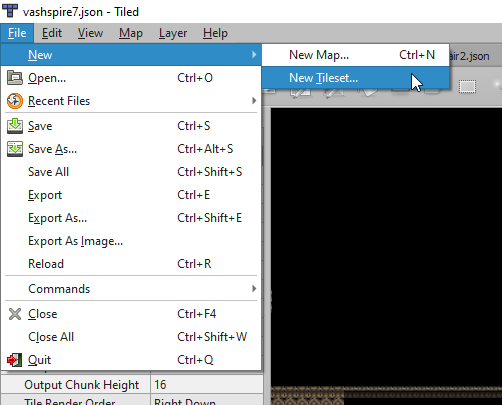Choose Export As Image... entry
Image resolution: width=502 pixels, height=405 pixels.
coord(131,241)
